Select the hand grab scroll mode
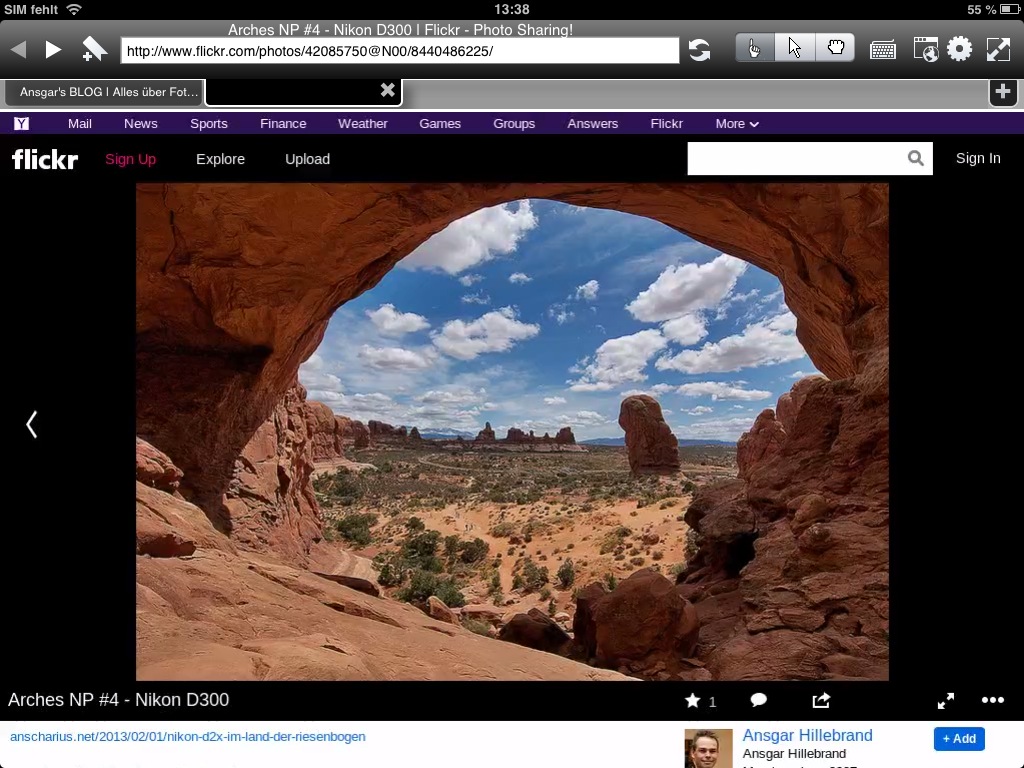Image resolution: width=1024 pixels, height=768 pixels. 835,48
